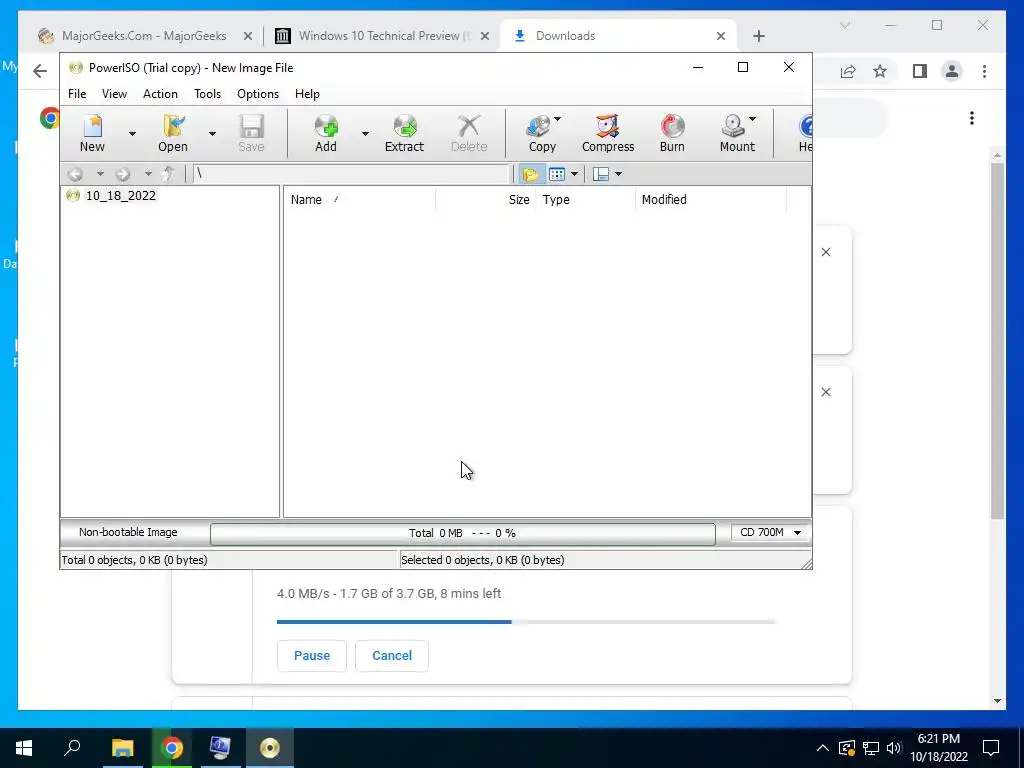Click the Chrome back arrow
Image resolution: width=1024 pixels, height=768 pixels.
pyautogui.click(x=40, y=71)
